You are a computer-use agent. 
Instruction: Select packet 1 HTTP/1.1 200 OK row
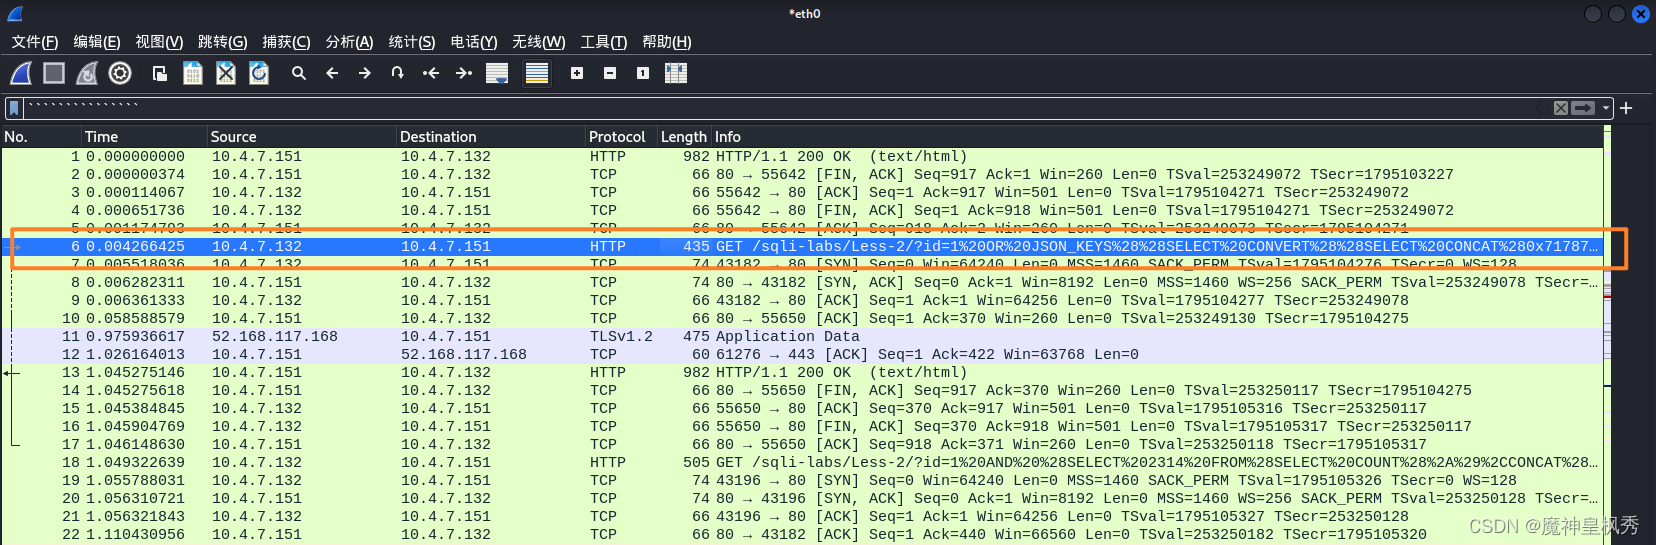(801, 156)
